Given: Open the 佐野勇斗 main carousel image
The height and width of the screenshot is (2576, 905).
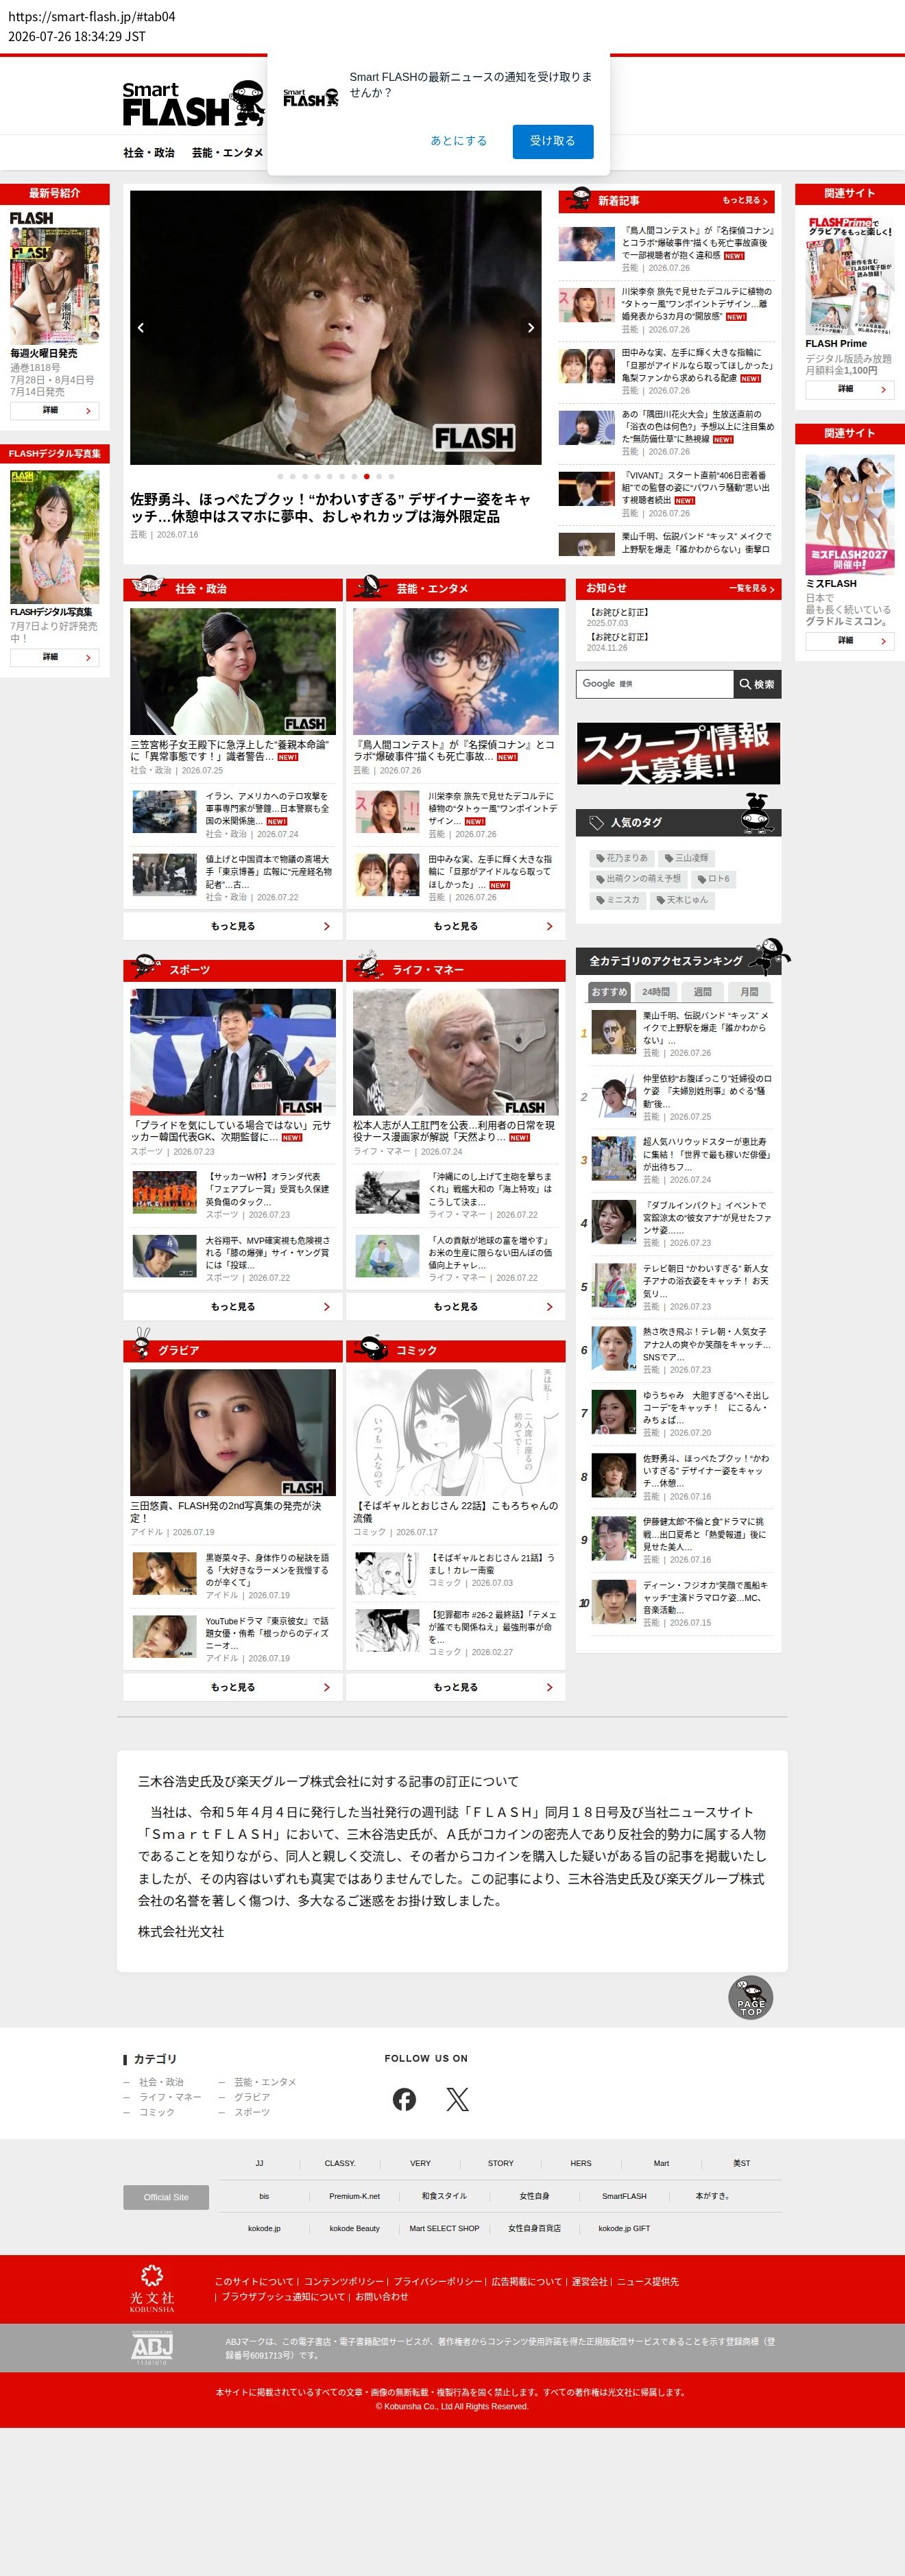Looking at the screenshot, I should [x=336, y=328].
